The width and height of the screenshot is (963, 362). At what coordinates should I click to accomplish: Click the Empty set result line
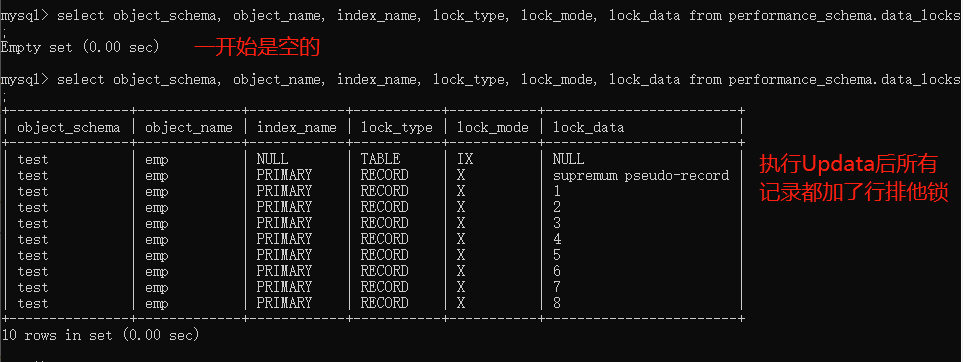click(80, 47)
